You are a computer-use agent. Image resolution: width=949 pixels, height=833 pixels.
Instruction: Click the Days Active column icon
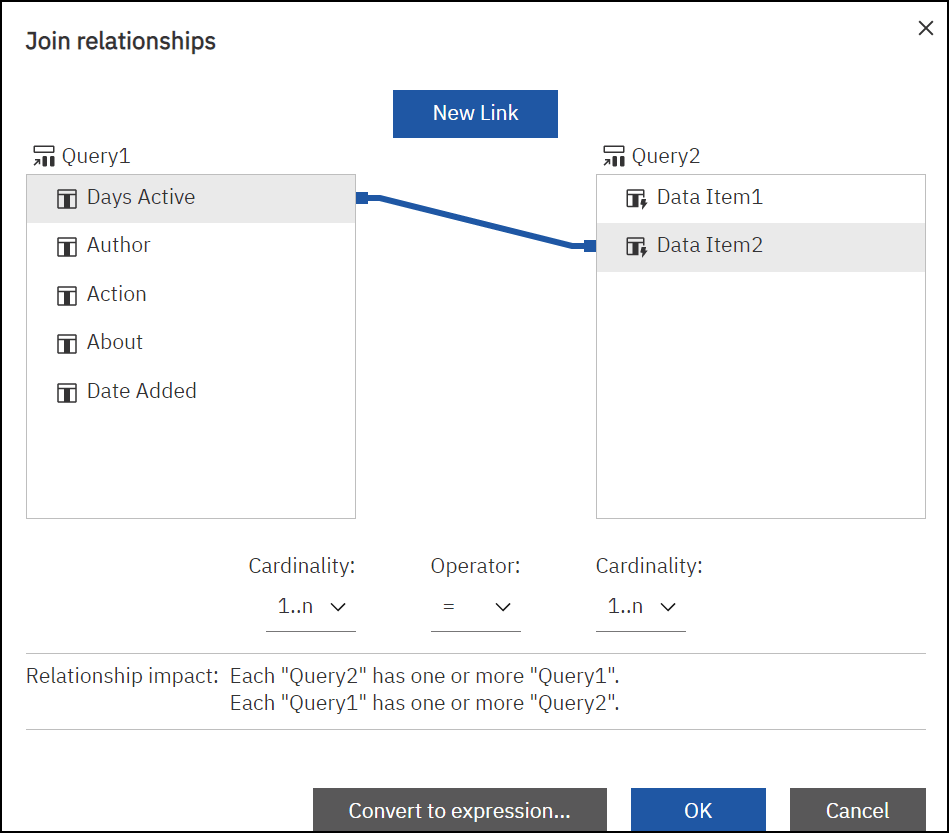67,198
